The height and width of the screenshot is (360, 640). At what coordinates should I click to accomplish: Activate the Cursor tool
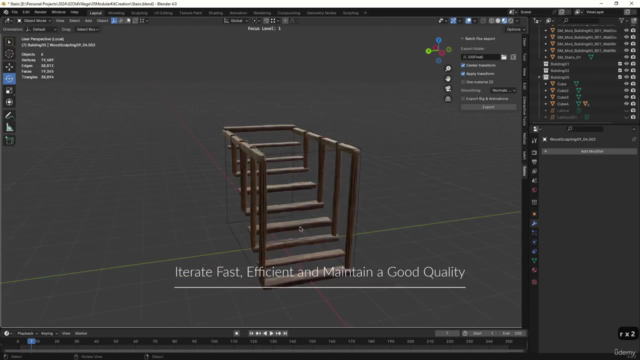[9, 54]
